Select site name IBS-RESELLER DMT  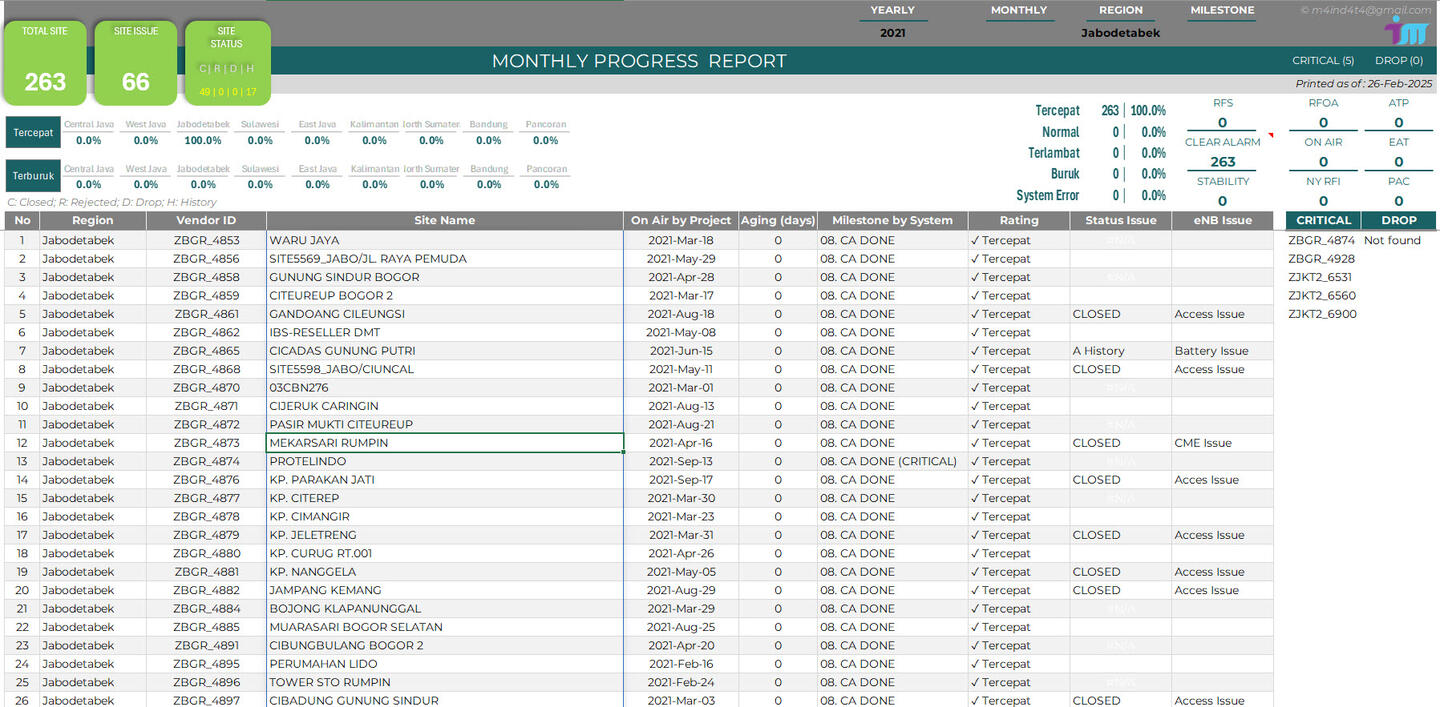coord(445,332)
